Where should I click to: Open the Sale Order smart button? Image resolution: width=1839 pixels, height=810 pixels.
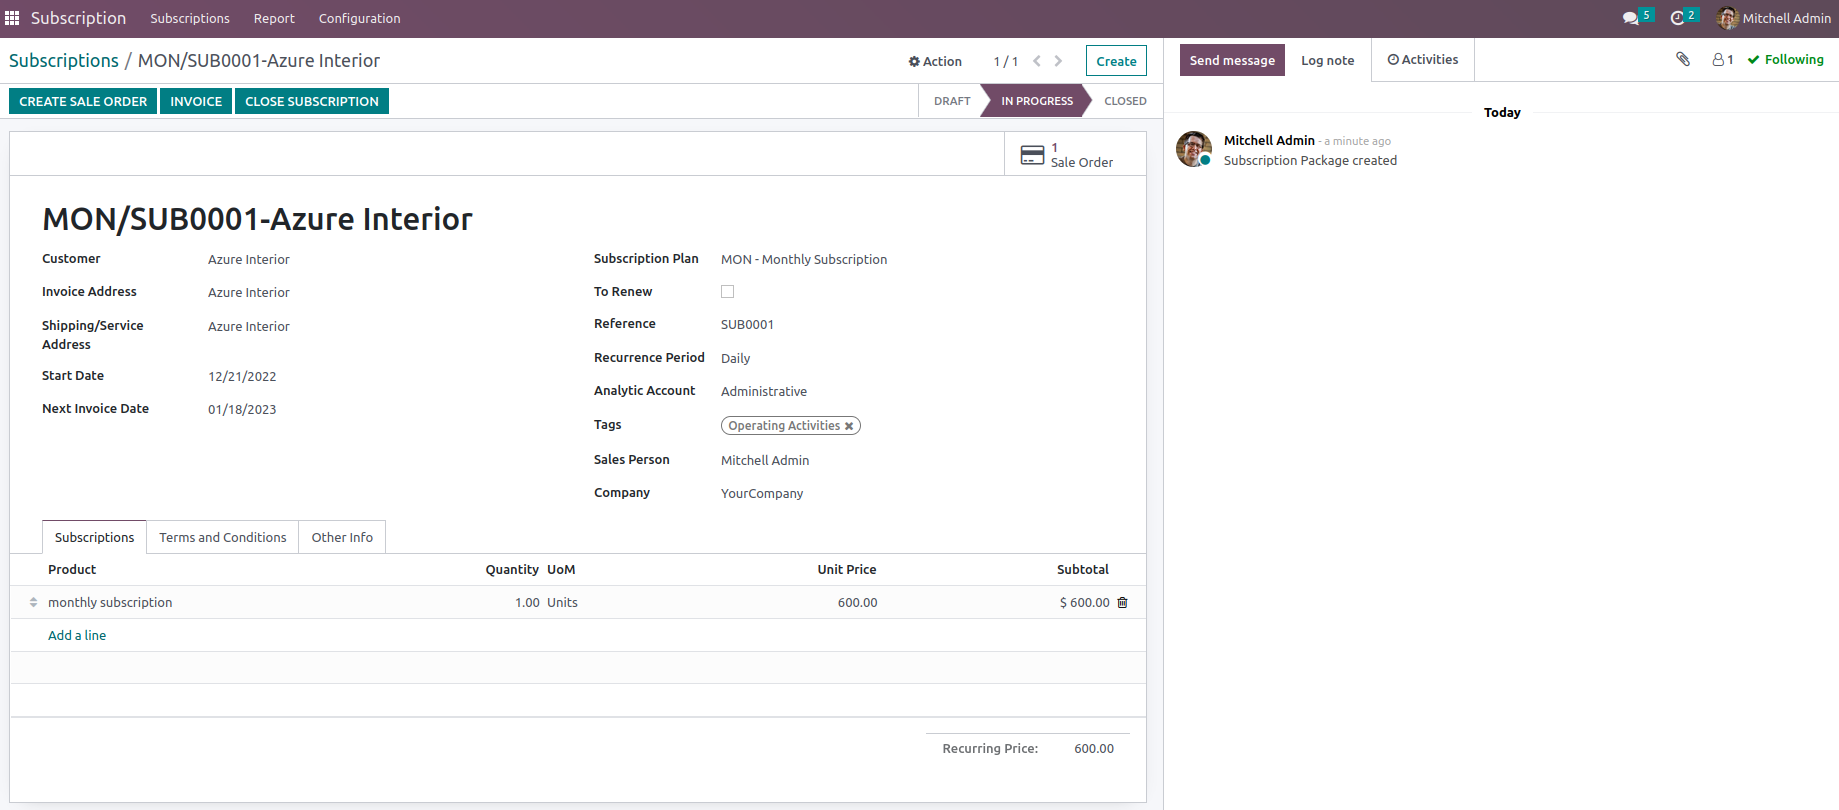tap(1075, 154)
